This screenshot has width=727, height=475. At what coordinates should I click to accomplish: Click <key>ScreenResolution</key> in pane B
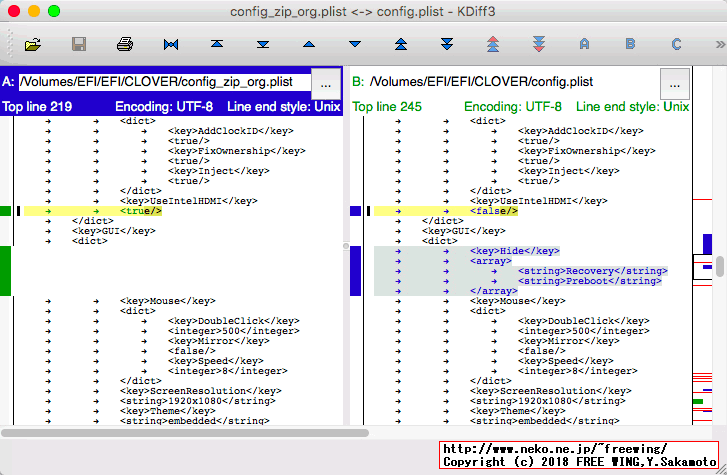click(550, 391)
